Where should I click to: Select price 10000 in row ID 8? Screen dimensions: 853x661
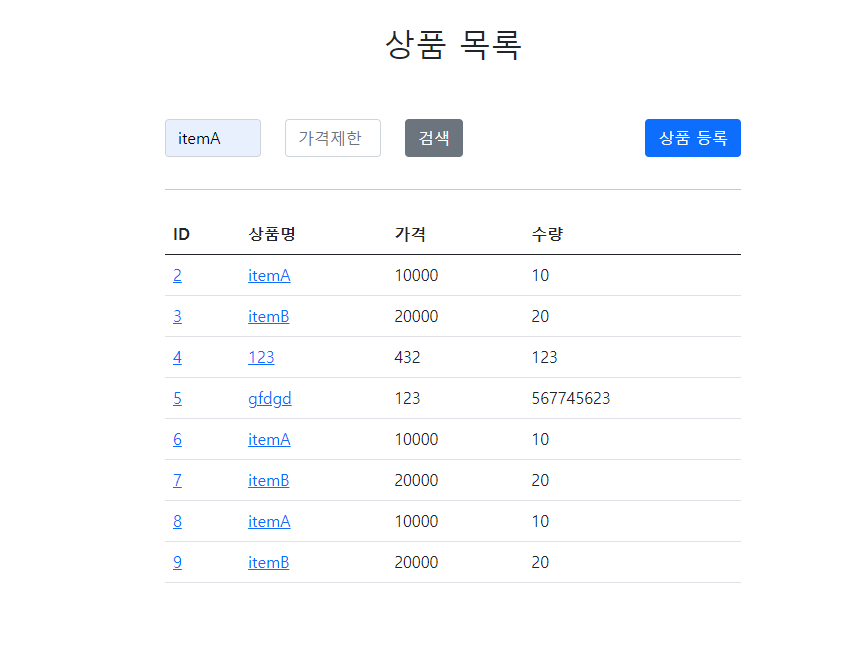[x=416, y=521]
